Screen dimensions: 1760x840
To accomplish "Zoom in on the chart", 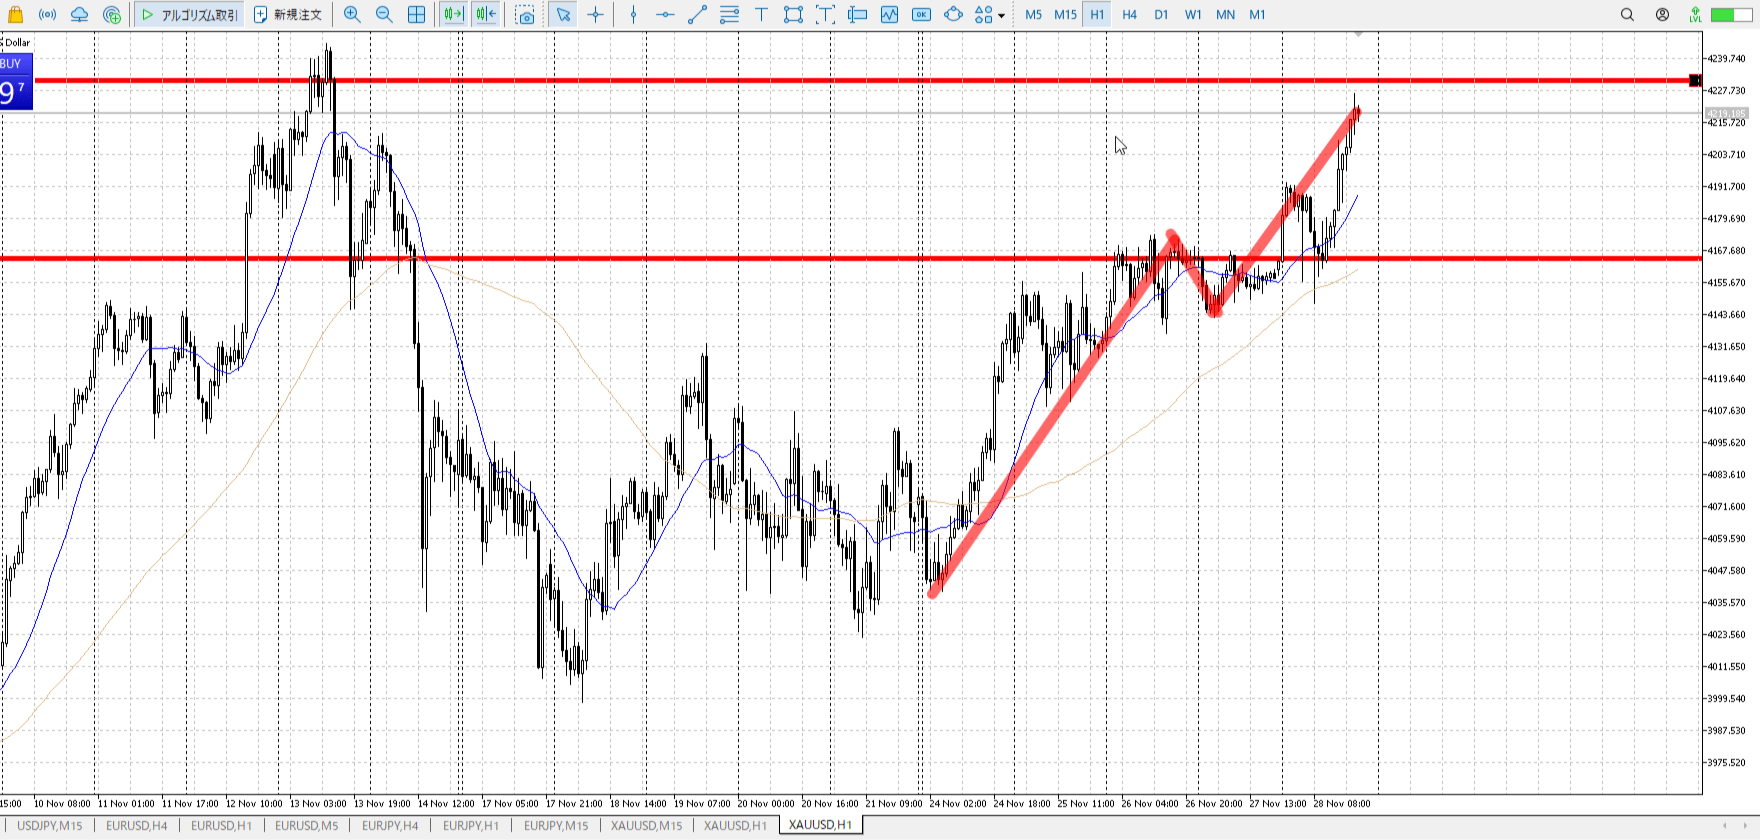I will click(352, 15).
